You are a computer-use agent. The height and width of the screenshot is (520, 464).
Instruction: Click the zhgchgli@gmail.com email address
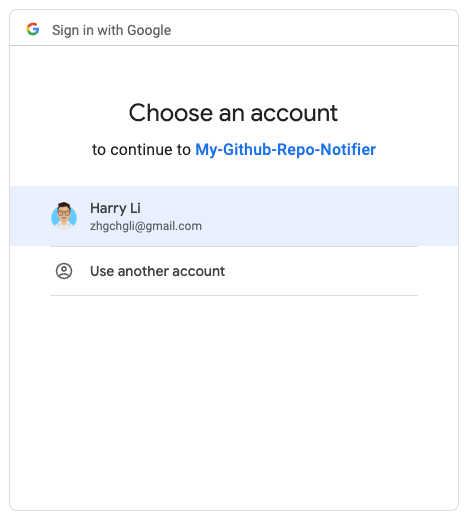(x=146, y=226)
